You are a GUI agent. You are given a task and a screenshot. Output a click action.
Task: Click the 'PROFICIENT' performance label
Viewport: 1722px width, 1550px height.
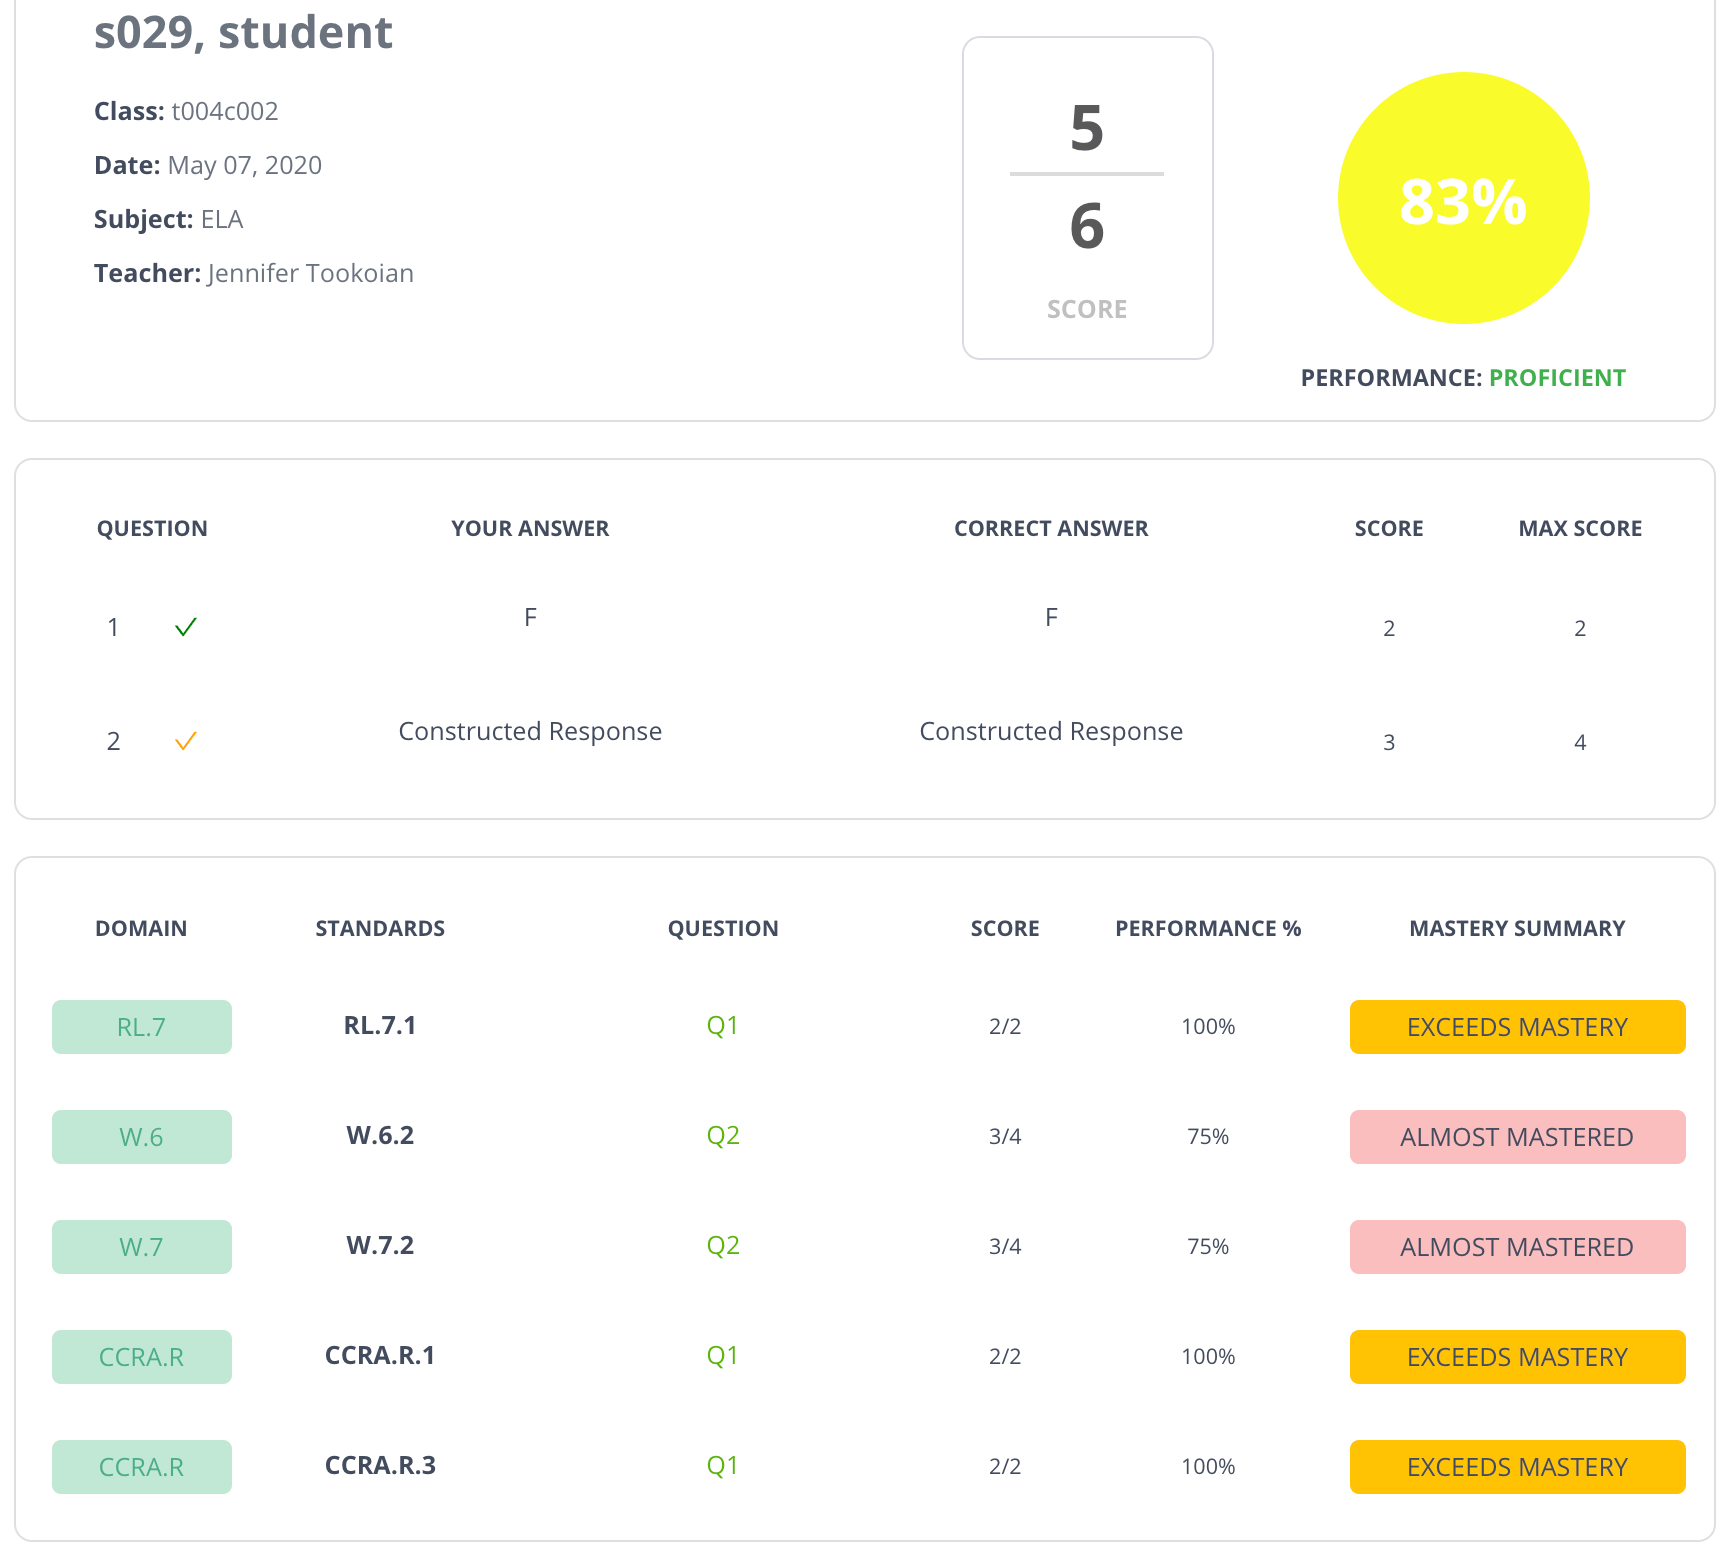point(1557,378)
